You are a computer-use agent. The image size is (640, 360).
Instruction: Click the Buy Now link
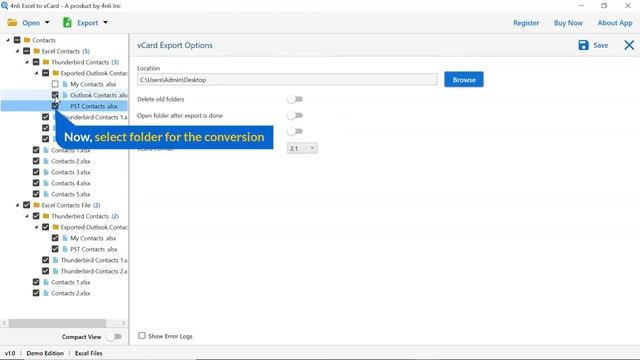[x=568, y=23]
